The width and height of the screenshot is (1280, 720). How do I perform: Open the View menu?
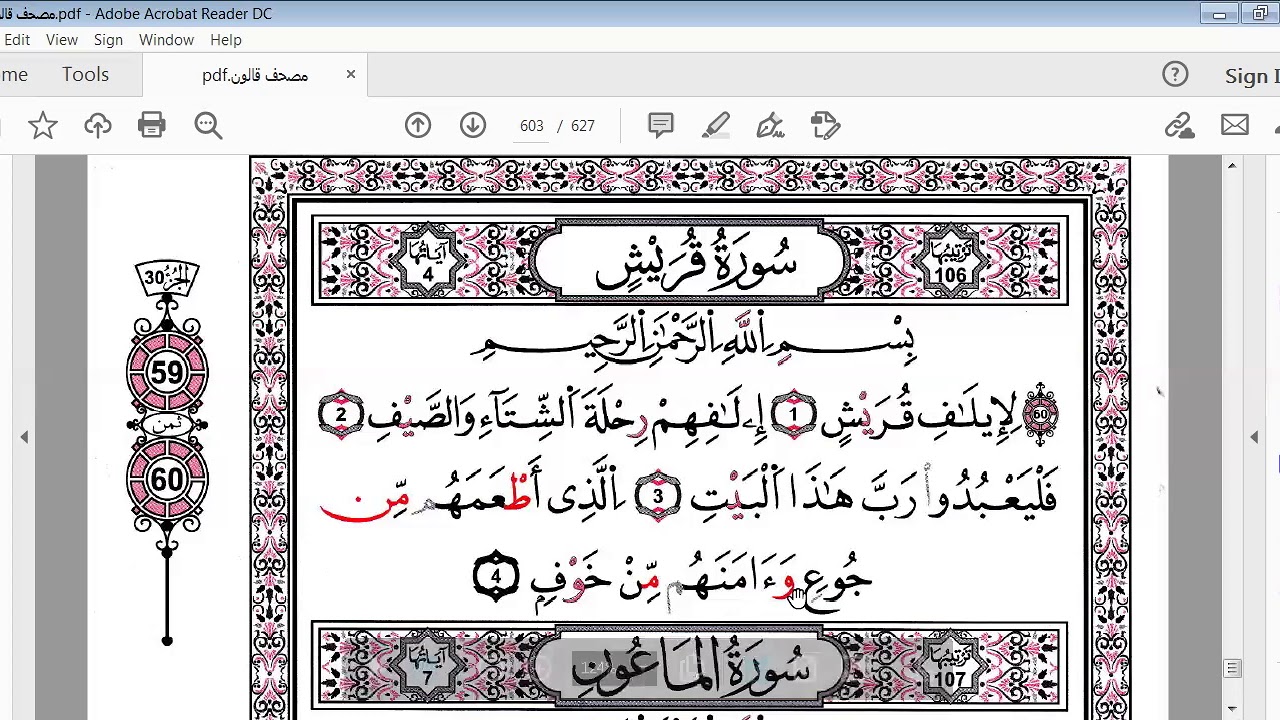coord(62,40)
